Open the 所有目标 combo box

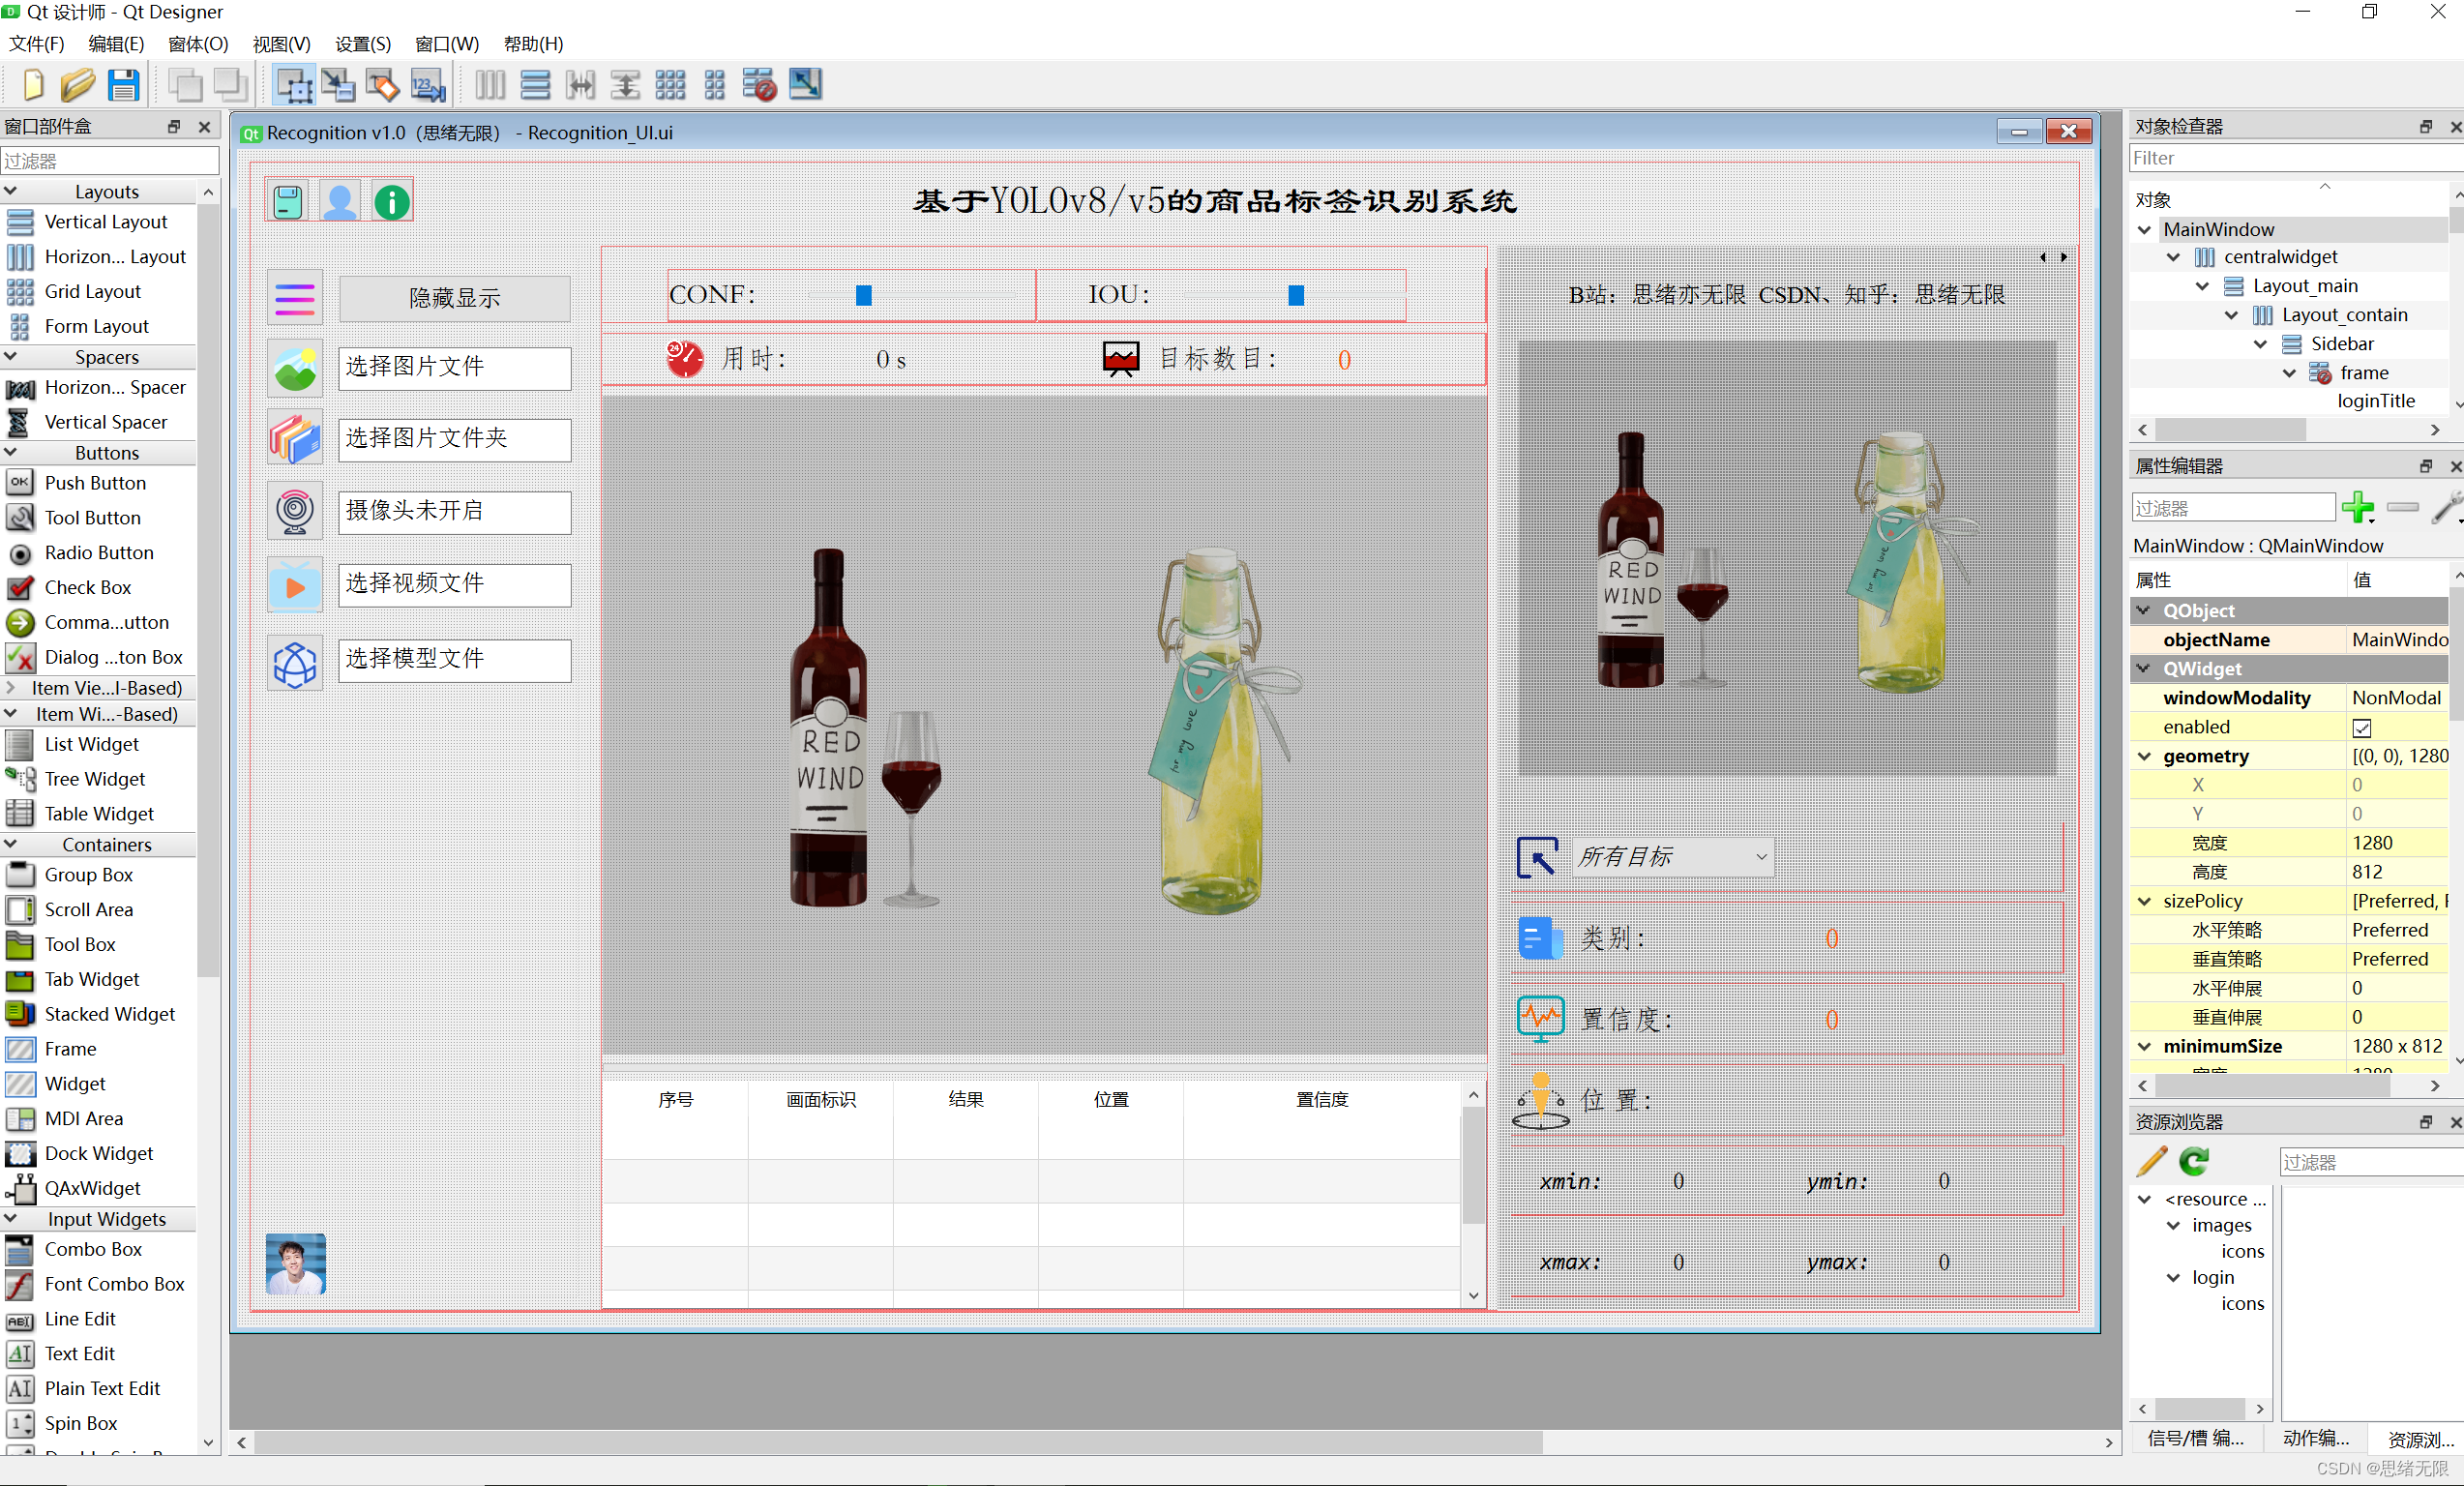tap(1673, 857)
